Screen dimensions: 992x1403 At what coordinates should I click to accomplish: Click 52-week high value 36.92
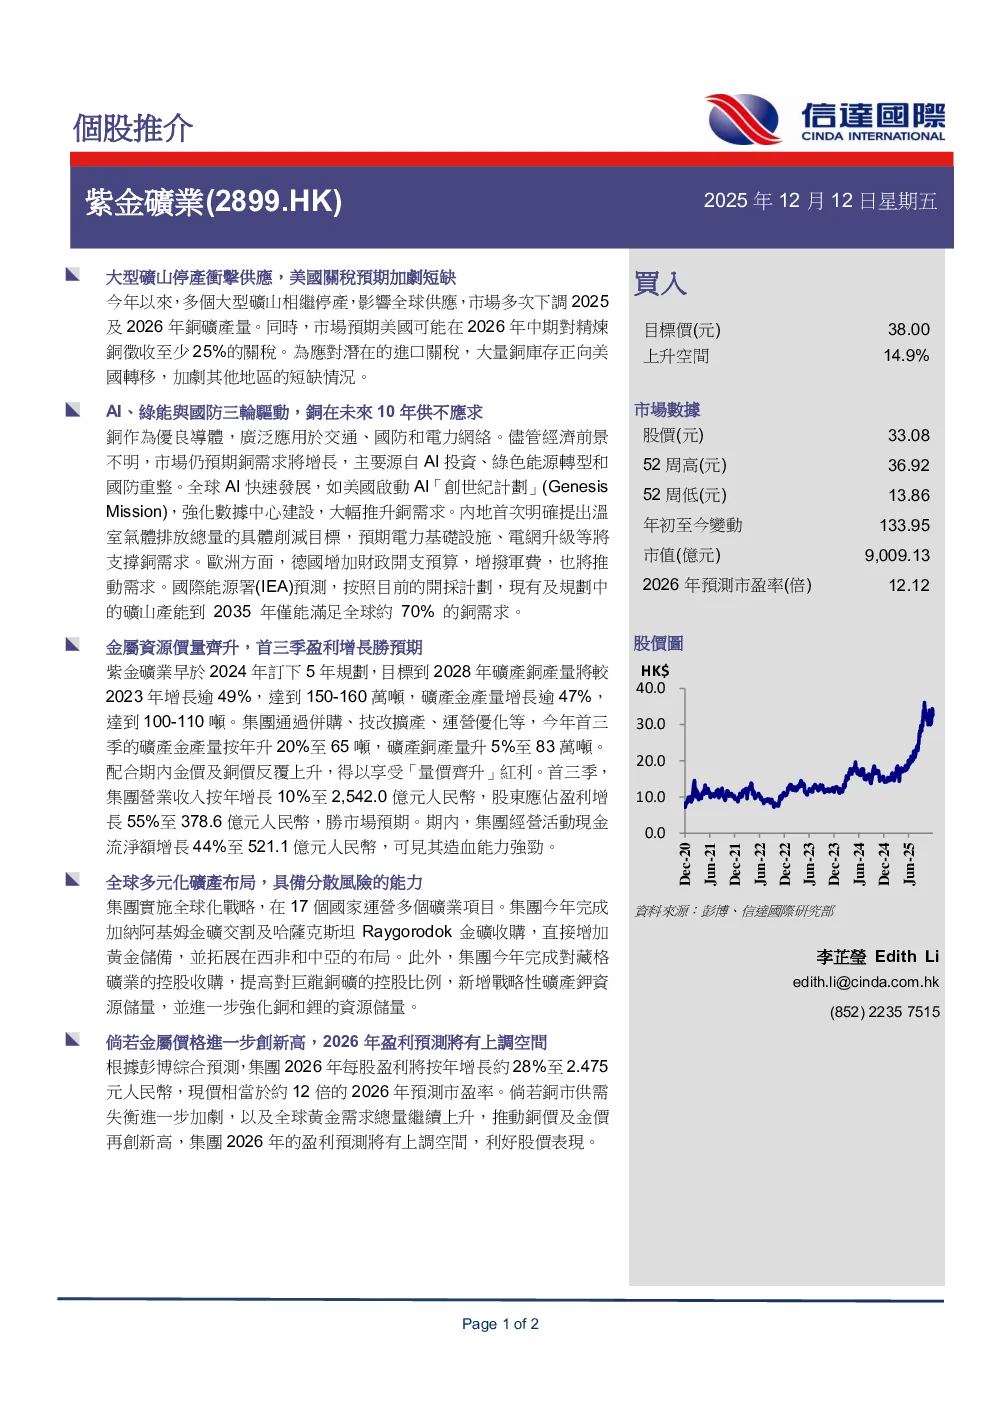tap(908, 466)
